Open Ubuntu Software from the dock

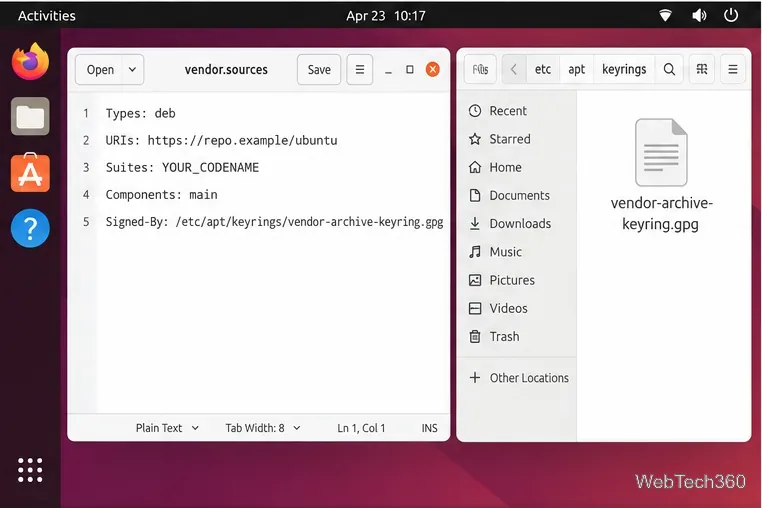tap(30, 172)
